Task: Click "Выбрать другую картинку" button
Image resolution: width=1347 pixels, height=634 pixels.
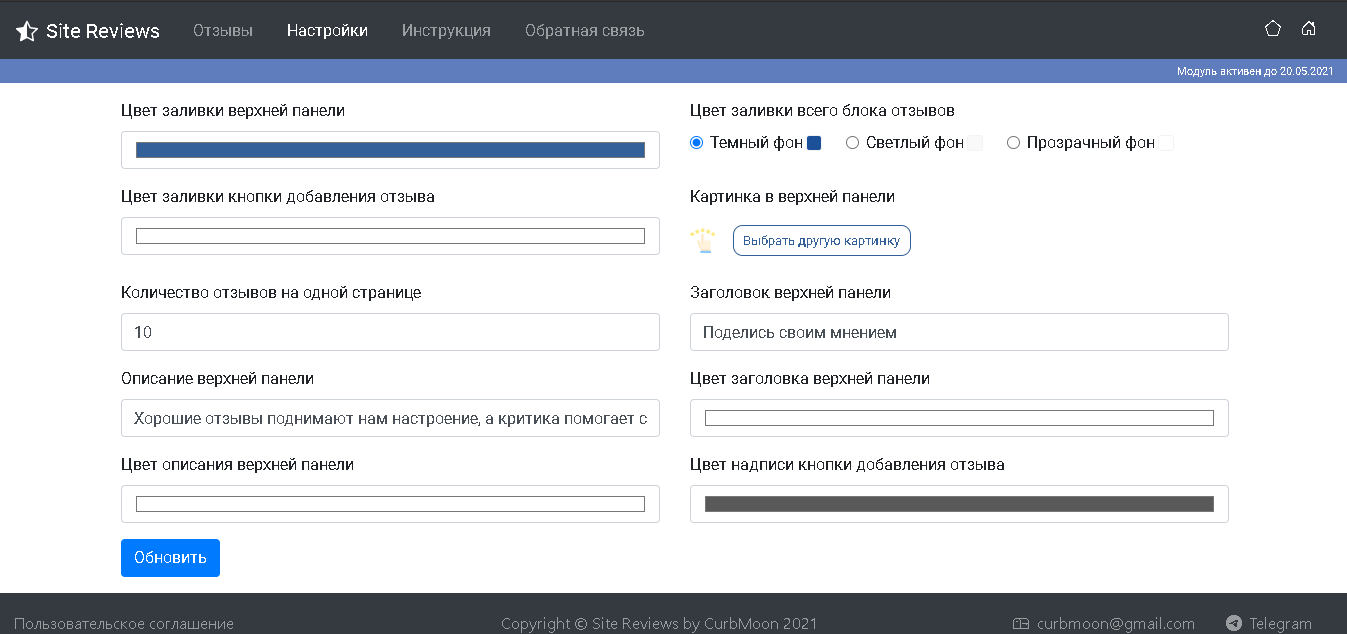Action: click(x=821, y=241)
